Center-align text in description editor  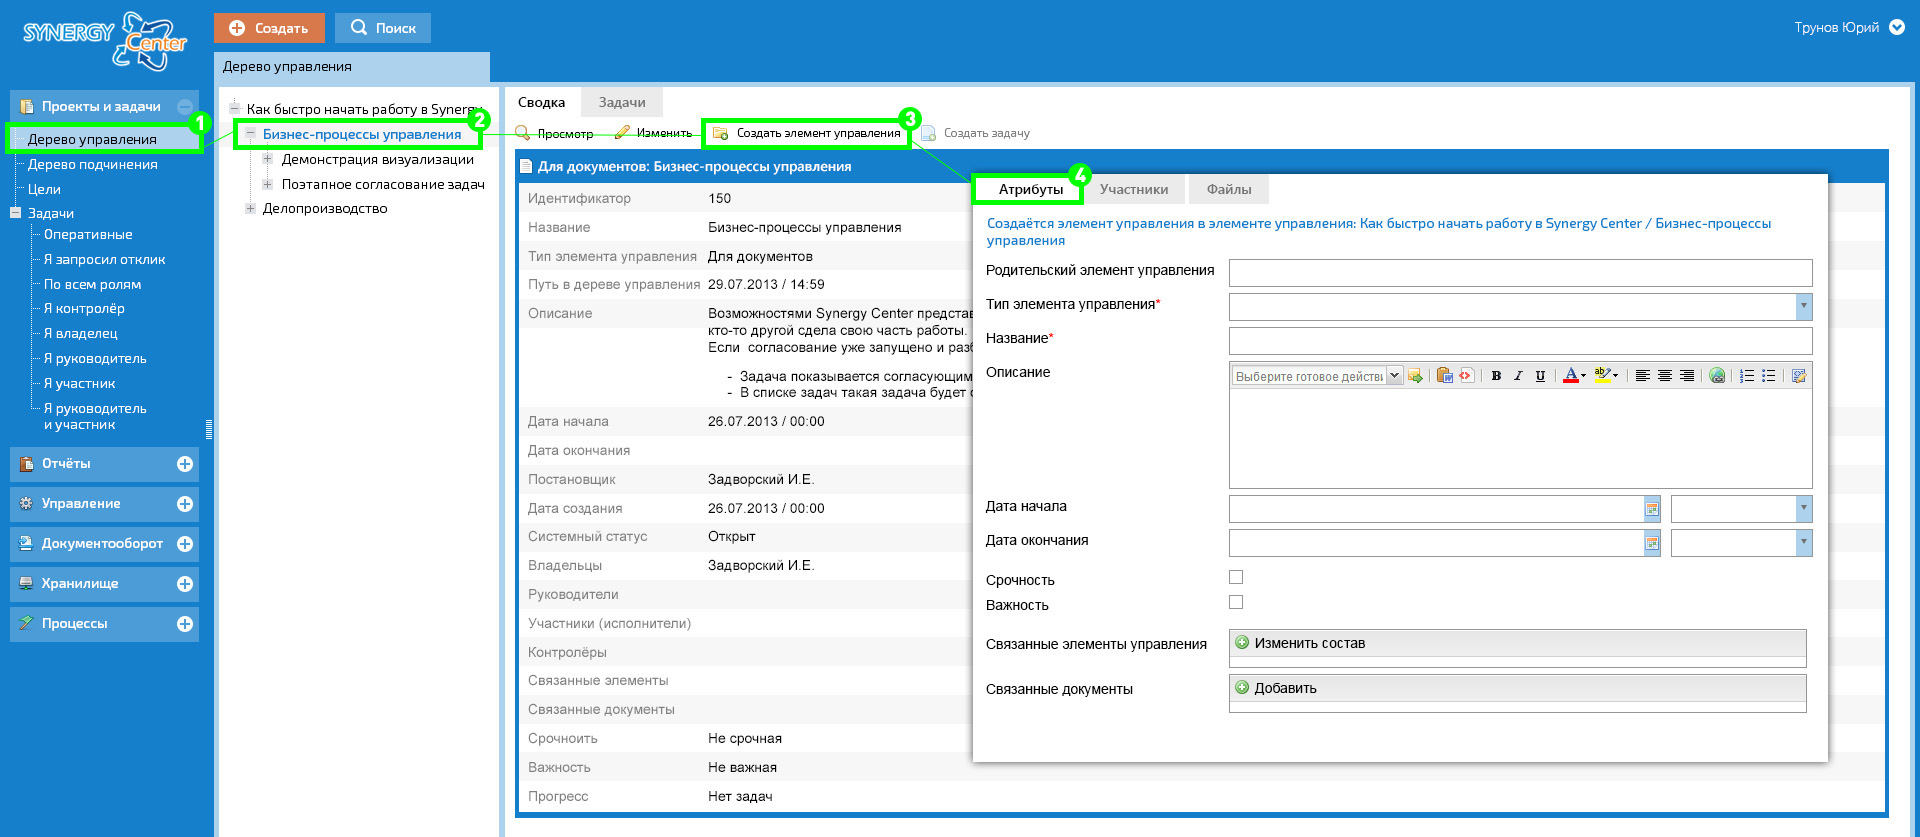(1665, 376)
